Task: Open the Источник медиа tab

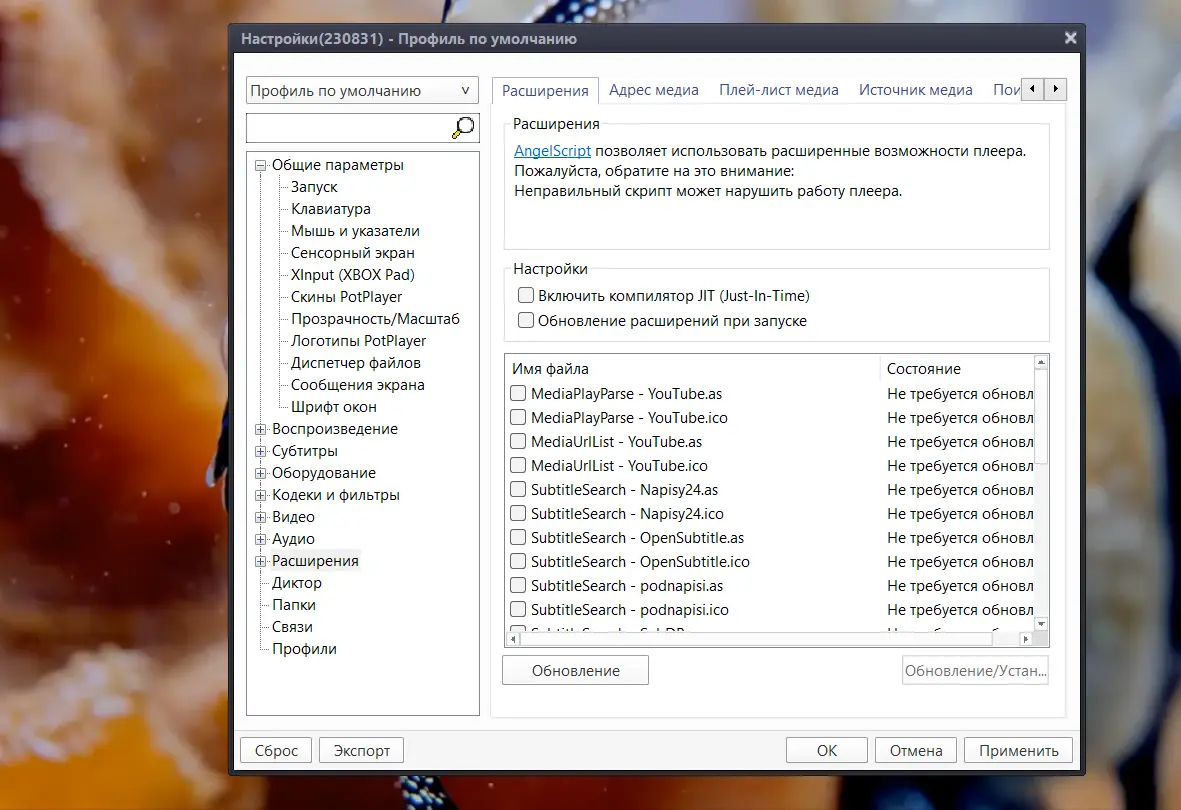Action: 916,90
